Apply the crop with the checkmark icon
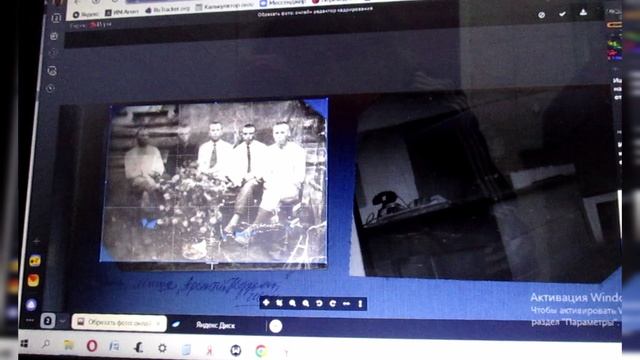Screen dimensions: 640x360 pos(562,14)
